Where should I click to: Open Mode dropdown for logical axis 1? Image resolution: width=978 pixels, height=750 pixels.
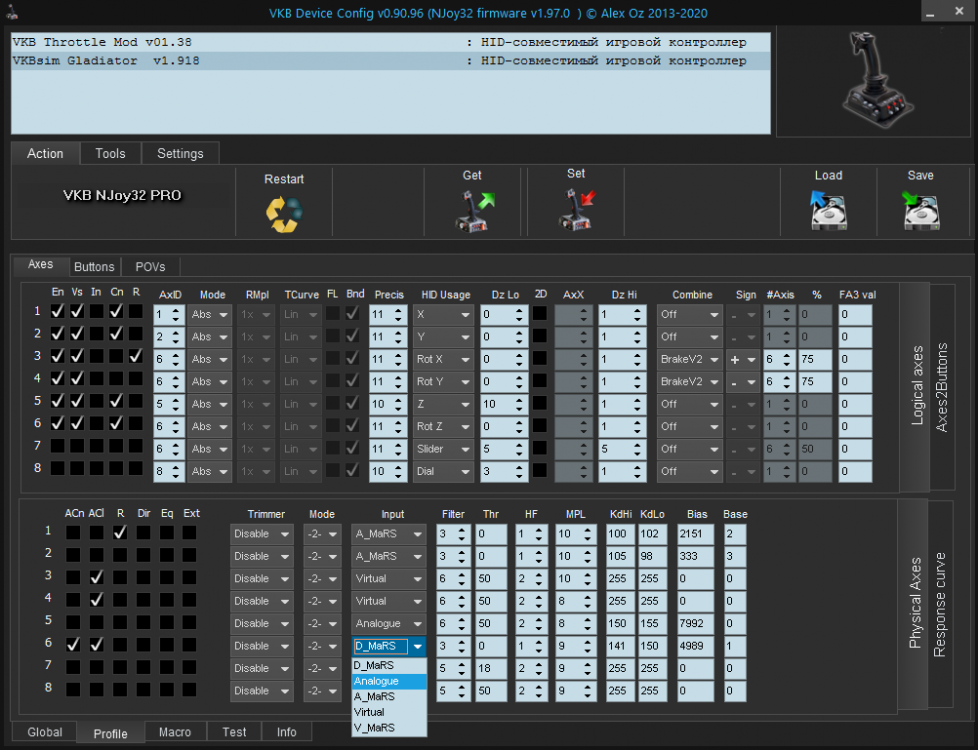click(x=210, y=314)
